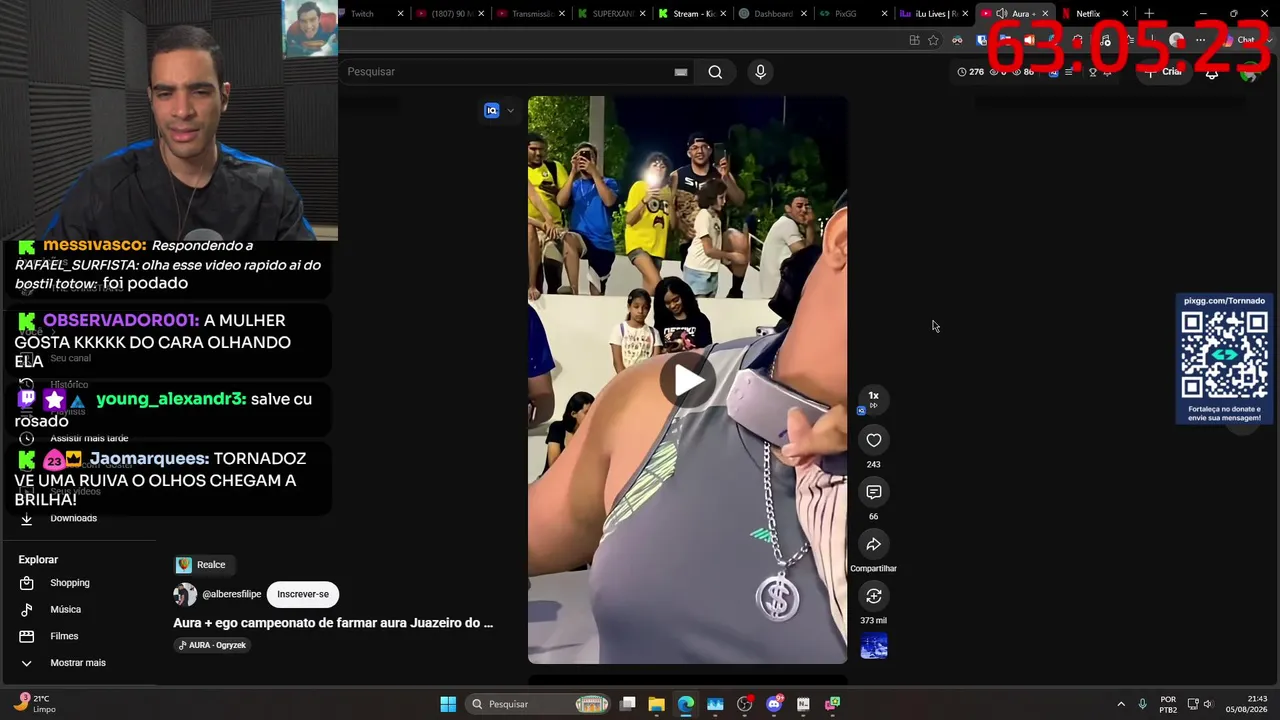Open Downloads in the sidebar
Image resolution: width=1280 pixels, height=720 pixels.
[74, 518]
